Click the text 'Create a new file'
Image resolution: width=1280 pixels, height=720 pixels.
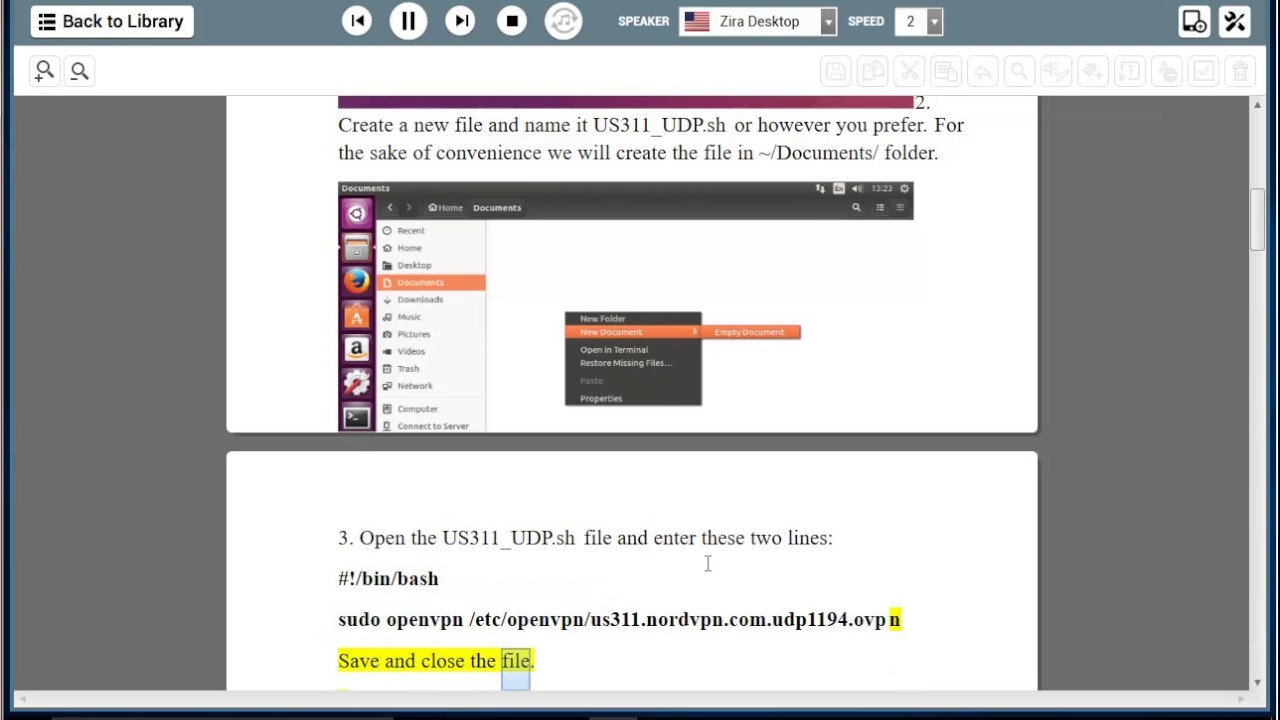410,125
